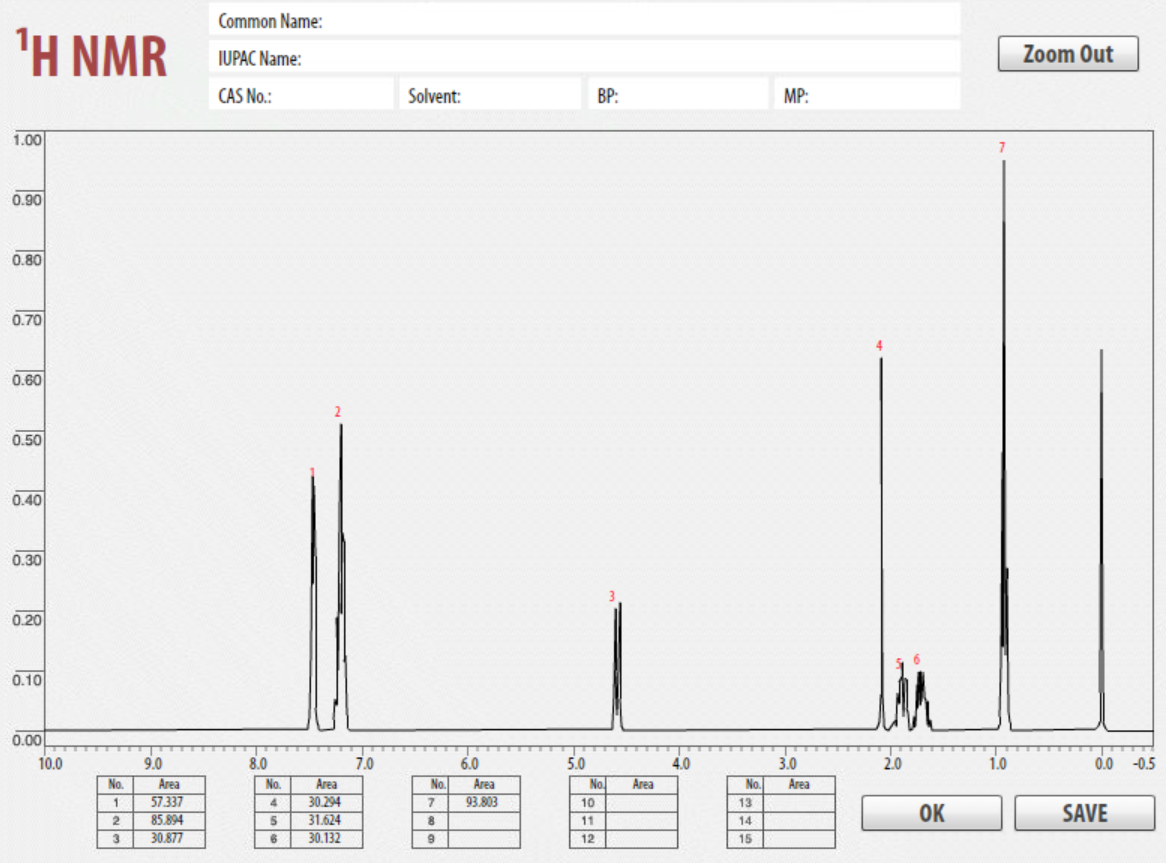This screenshot has height=863, width=1166.
Task: Click the Zoom Out button
Action: pyautogui.click(x=1070, y=53)
